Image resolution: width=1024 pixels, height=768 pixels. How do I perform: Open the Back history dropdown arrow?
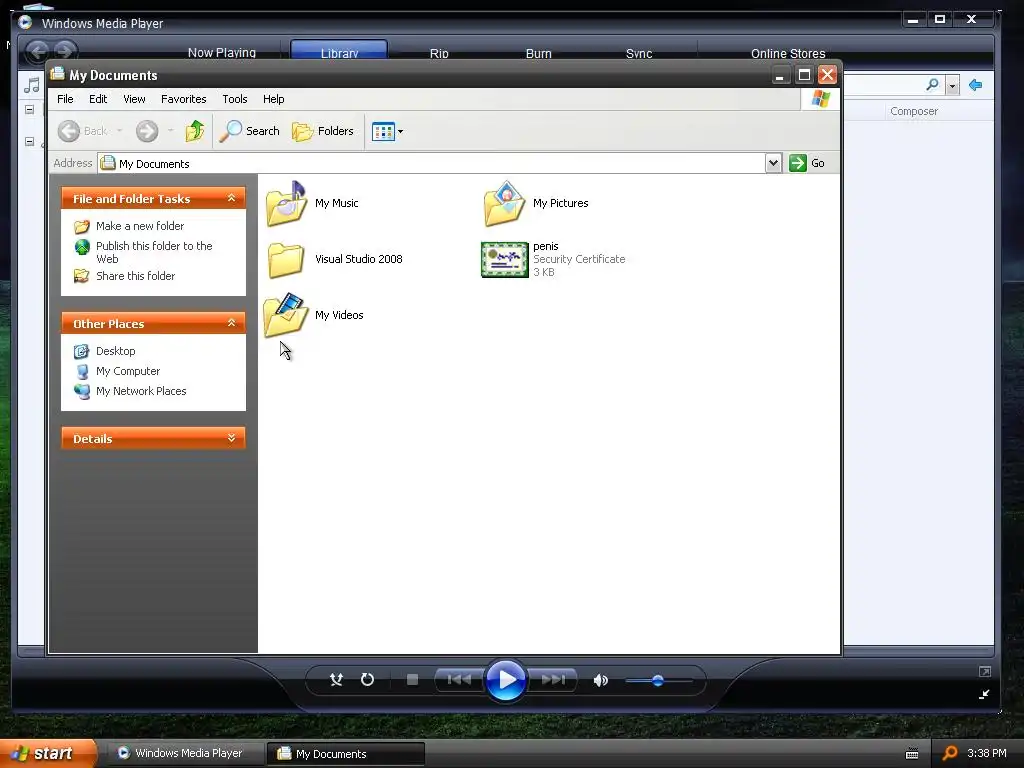click(x=120, y=131)
